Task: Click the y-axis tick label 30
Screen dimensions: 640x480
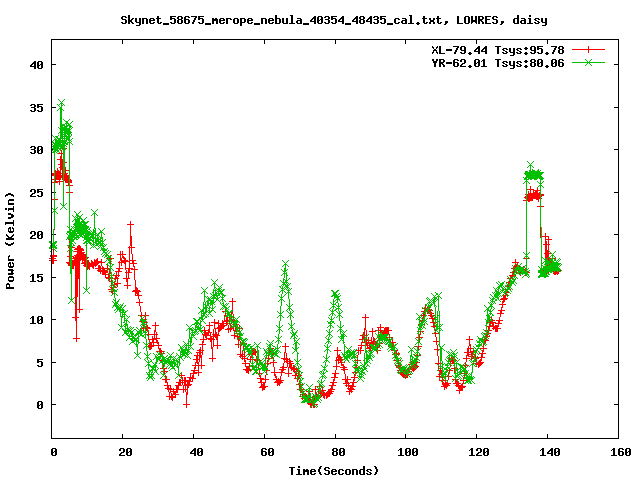Action: click(36, 150)
